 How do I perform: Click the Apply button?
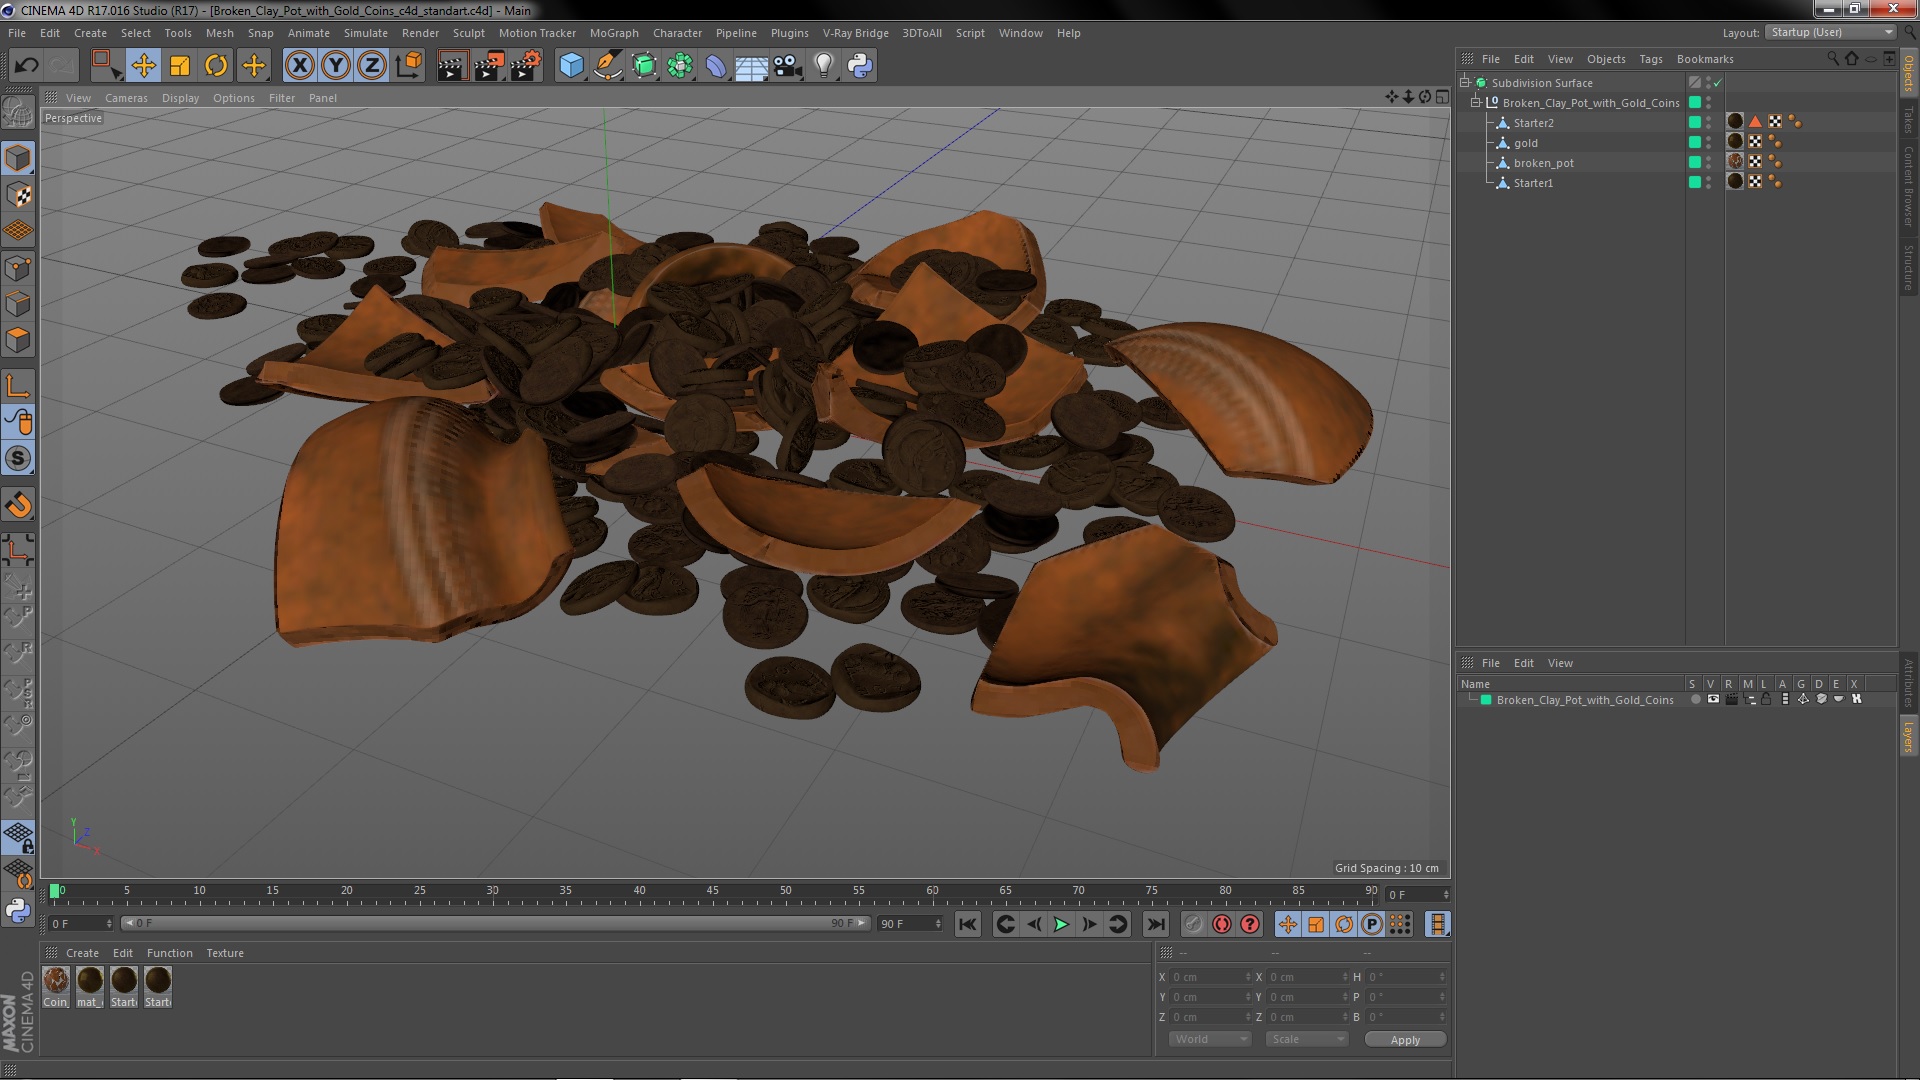click(x=1405, y=1040)
